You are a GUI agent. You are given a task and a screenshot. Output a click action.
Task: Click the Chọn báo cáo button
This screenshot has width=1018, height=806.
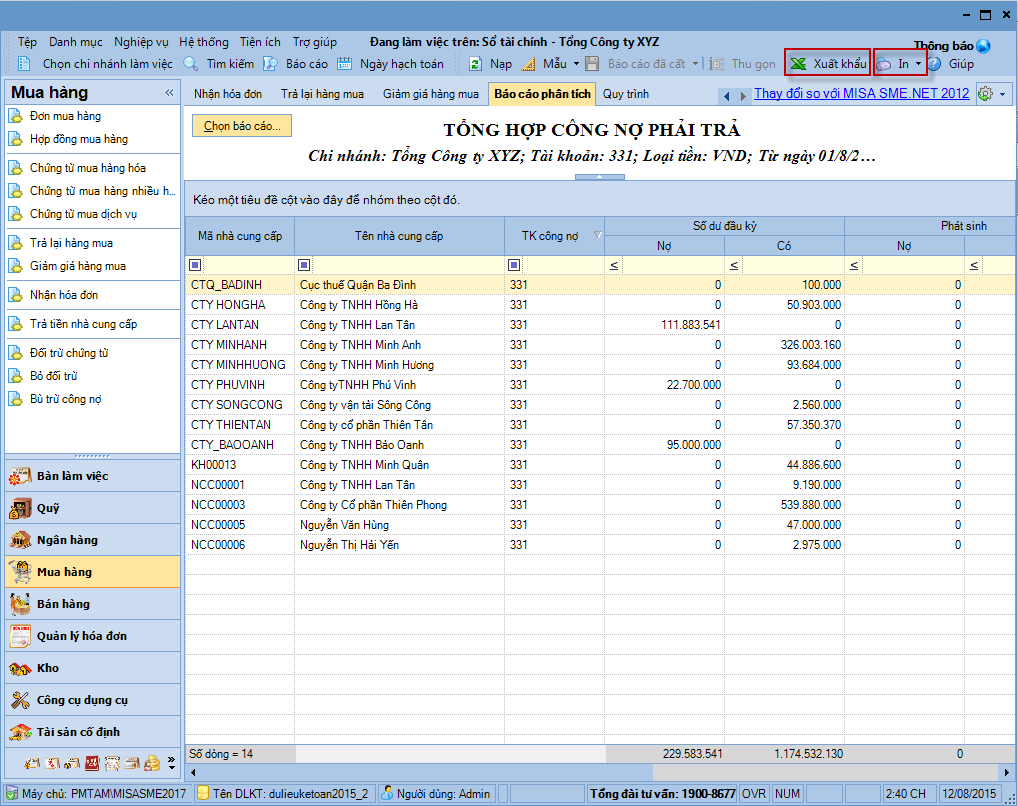(243, 126)
